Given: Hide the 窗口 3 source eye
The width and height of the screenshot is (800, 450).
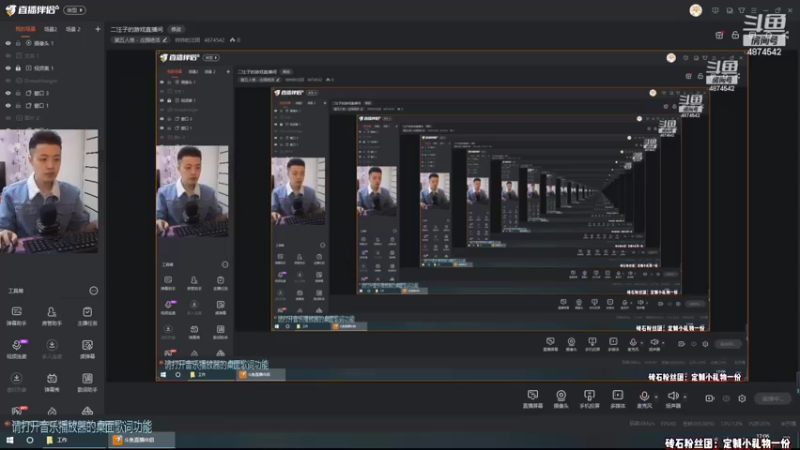Looking at the screenshot, I should coord(8,93).
